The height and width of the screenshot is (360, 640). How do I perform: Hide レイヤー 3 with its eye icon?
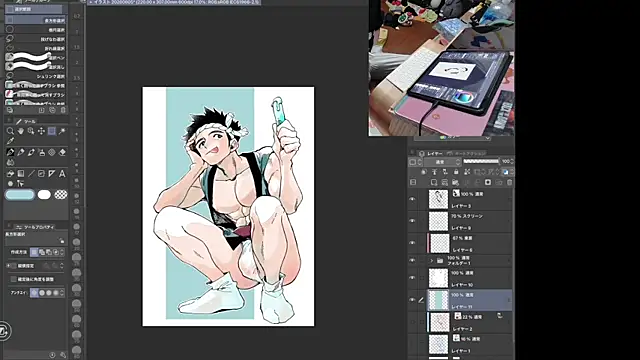[412, 199]
